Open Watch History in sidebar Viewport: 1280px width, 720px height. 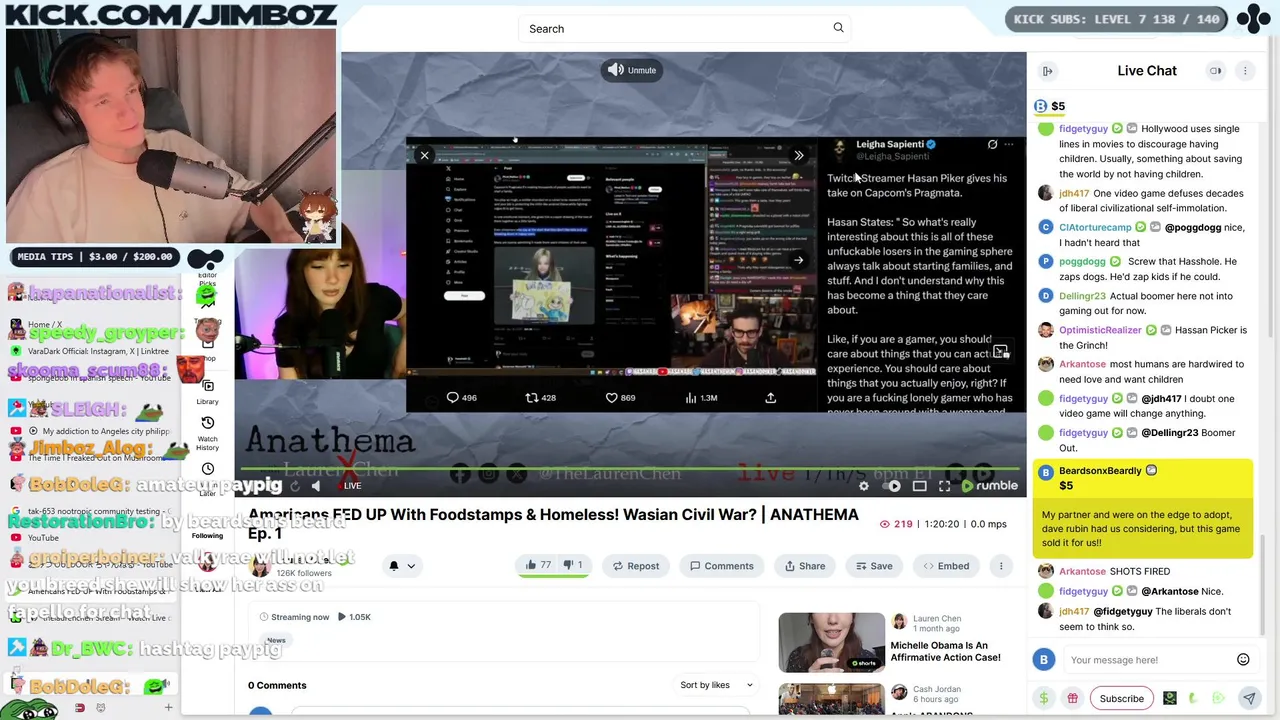tap(207, 432)
